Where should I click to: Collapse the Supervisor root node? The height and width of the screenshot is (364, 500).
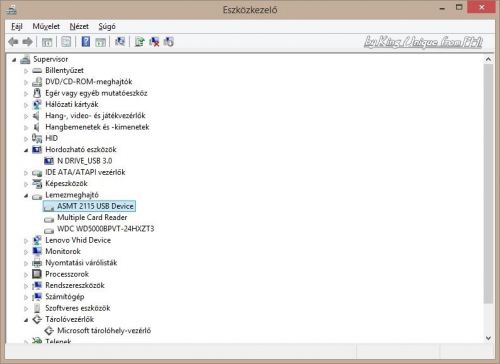[14, 60]
